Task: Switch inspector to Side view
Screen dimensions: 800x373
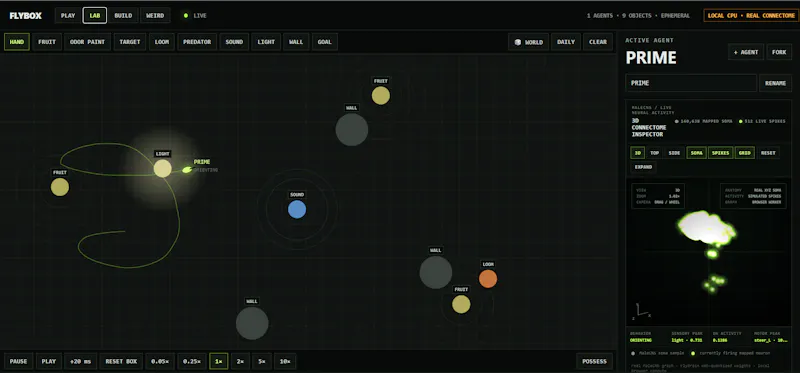Action: click(x=674, y=153)
